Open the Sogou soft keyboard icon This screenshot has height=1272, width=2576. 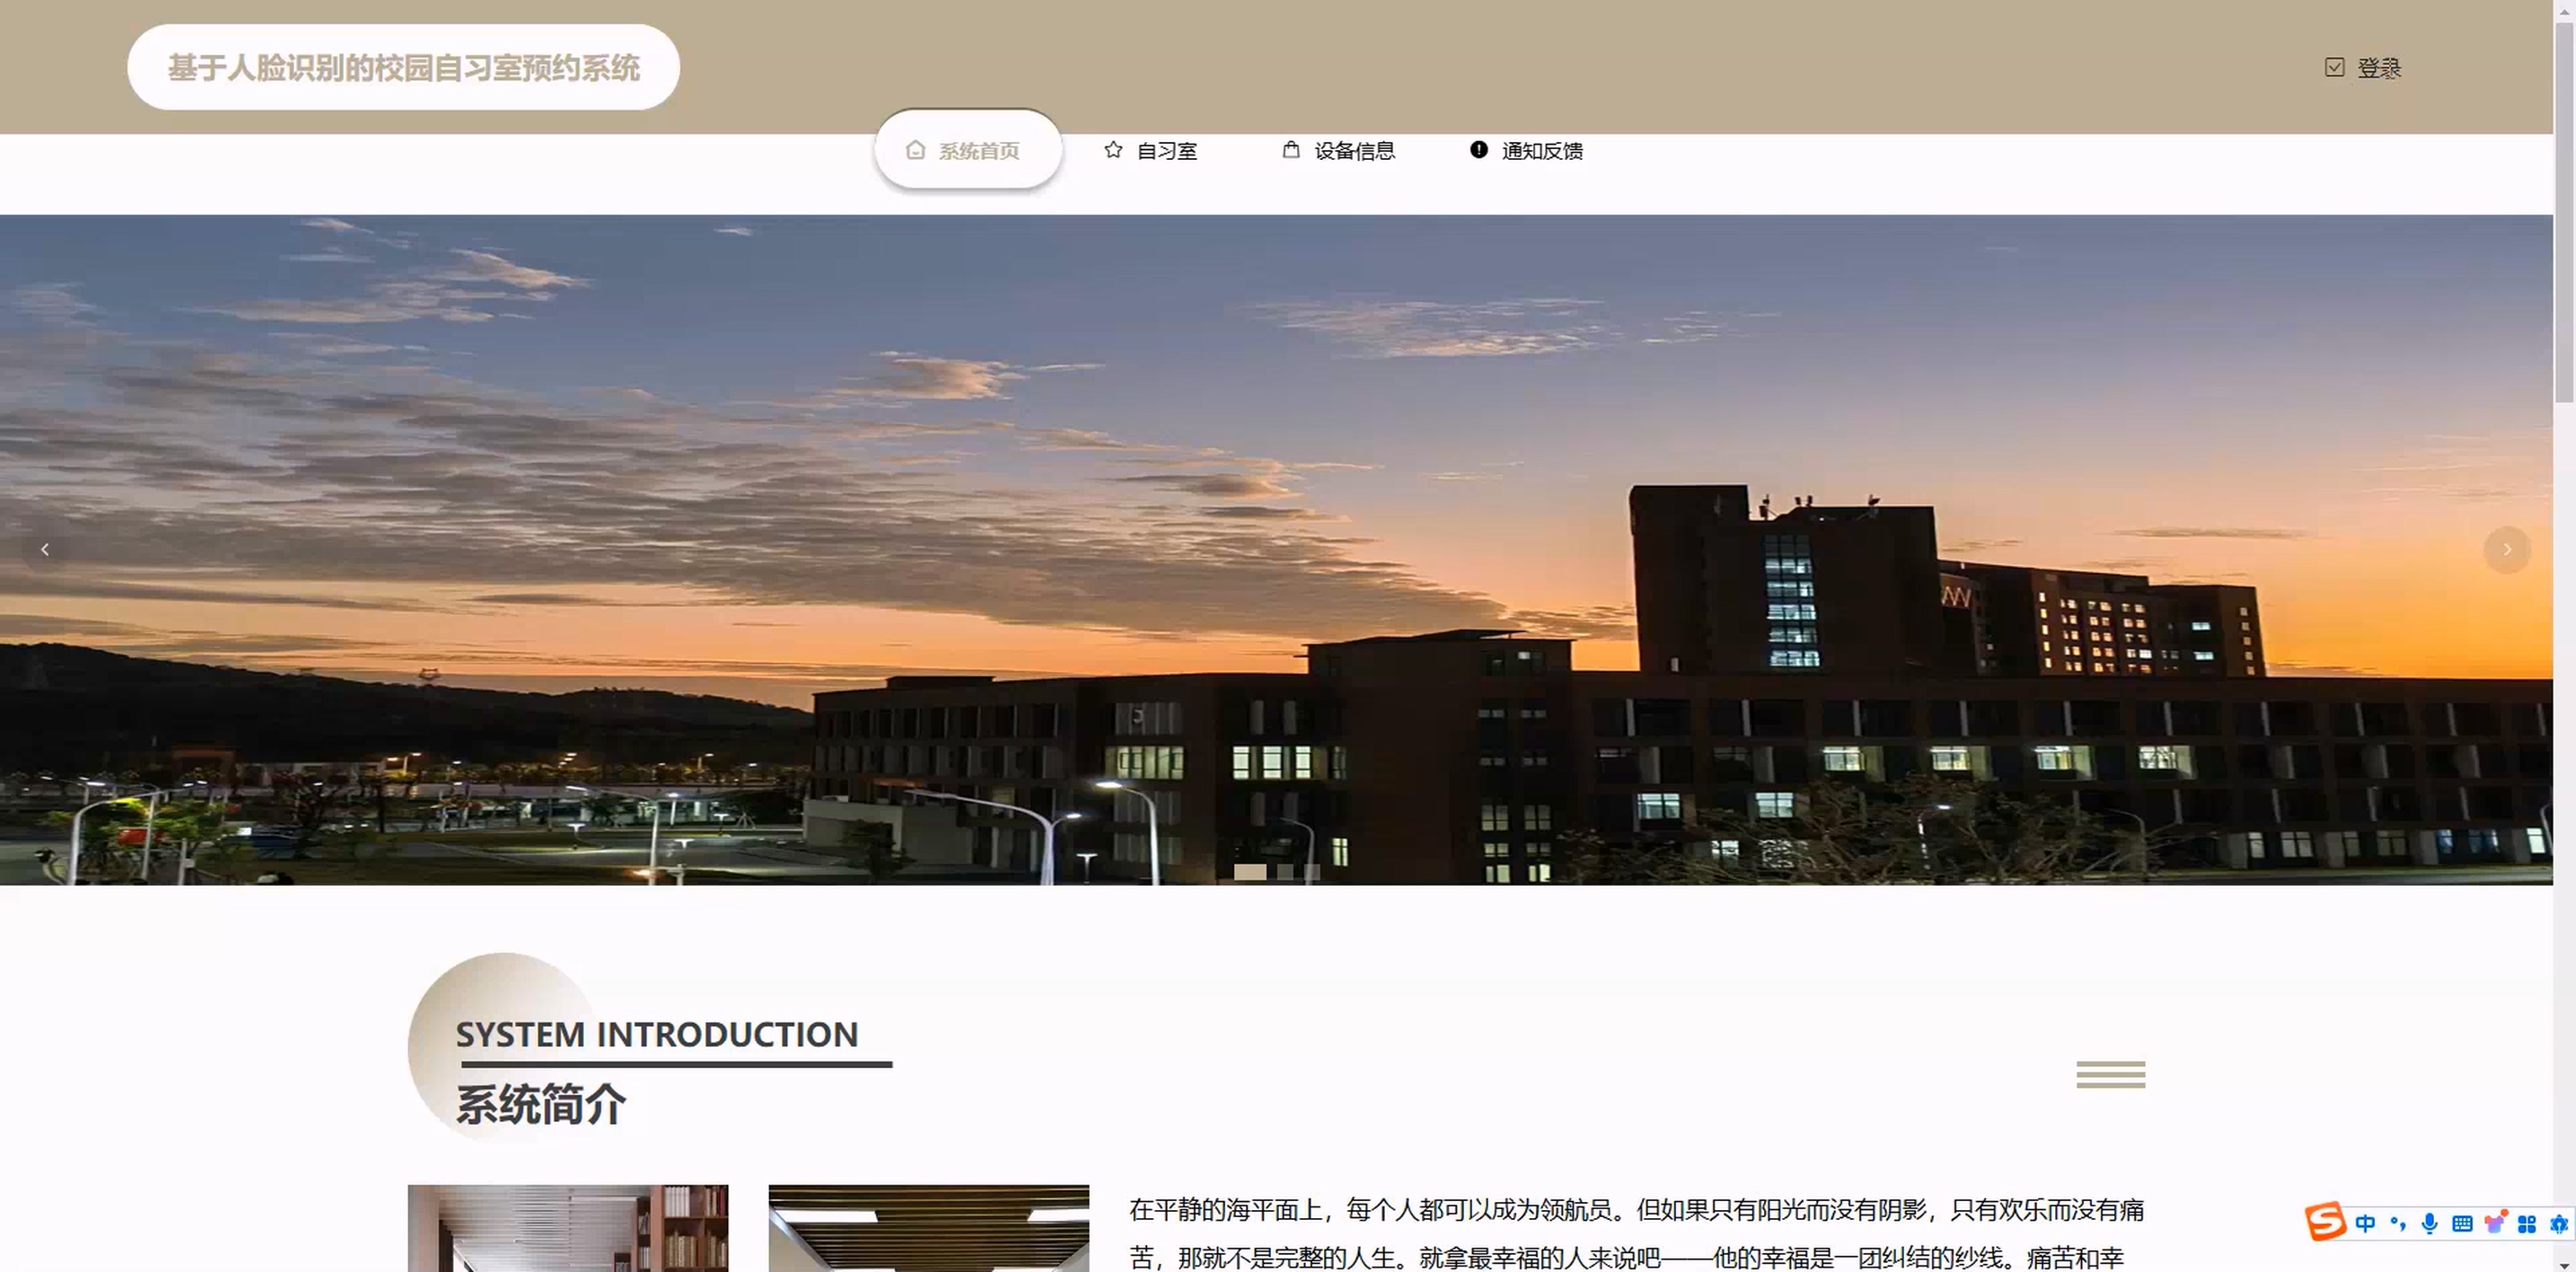(x=2462, y=1223)
